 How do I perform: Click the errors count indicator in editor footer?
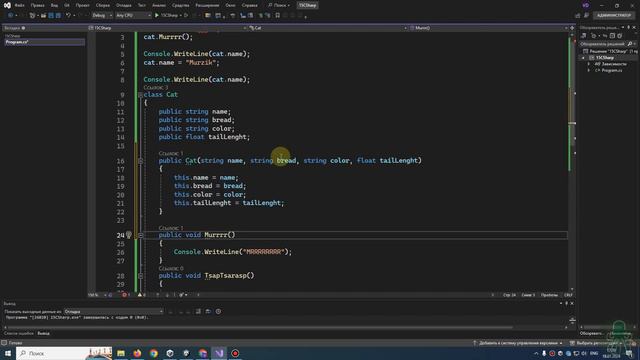tap(126, 295)
